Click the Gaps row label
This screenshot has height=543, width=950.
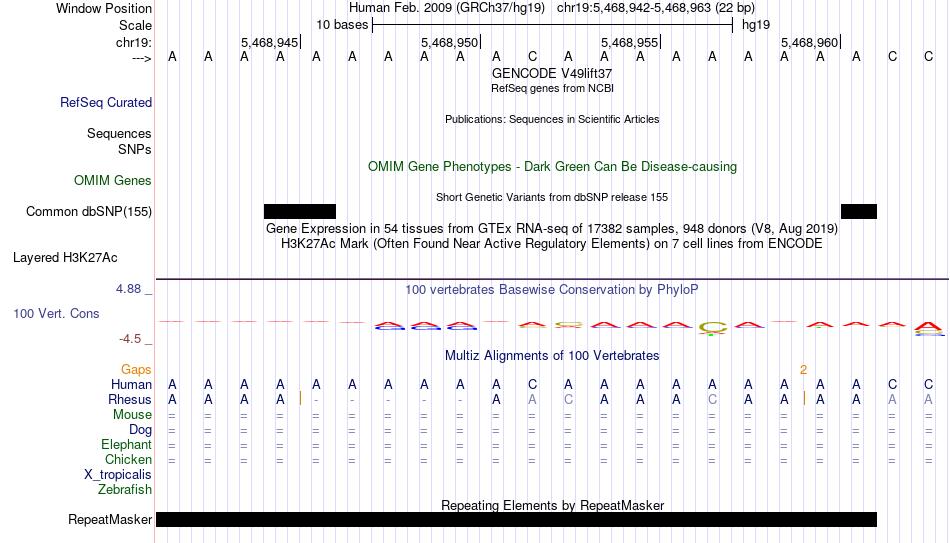click(x=136, y=370)
